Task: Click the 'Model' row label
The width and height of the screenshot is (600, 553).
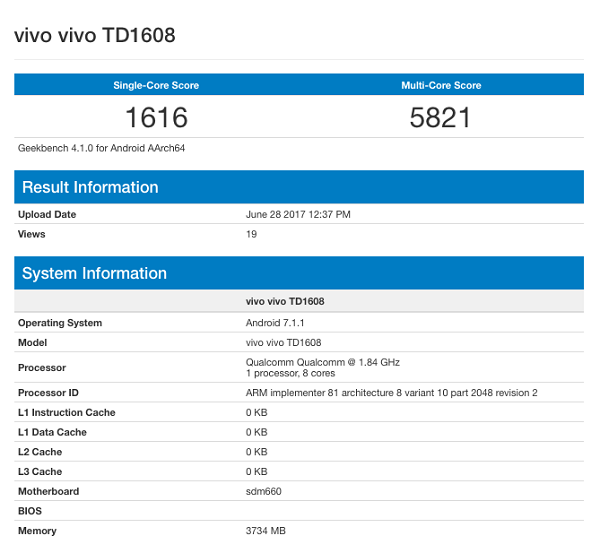Action: point(33,342)
